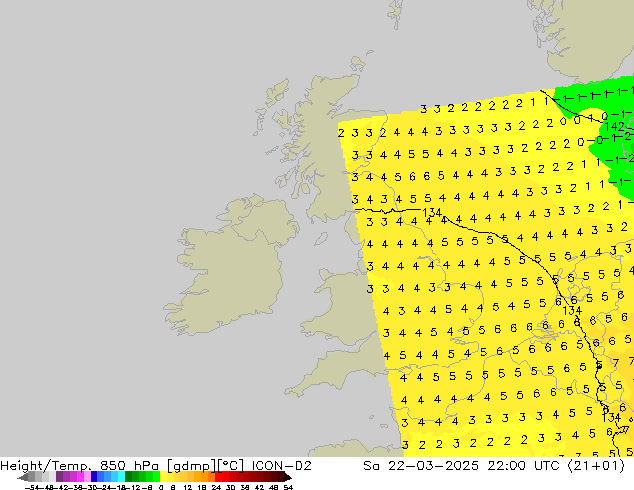Select the cyan legend swatch
Image resolution: width=634 pixels, height=490 pixels.
121,477
